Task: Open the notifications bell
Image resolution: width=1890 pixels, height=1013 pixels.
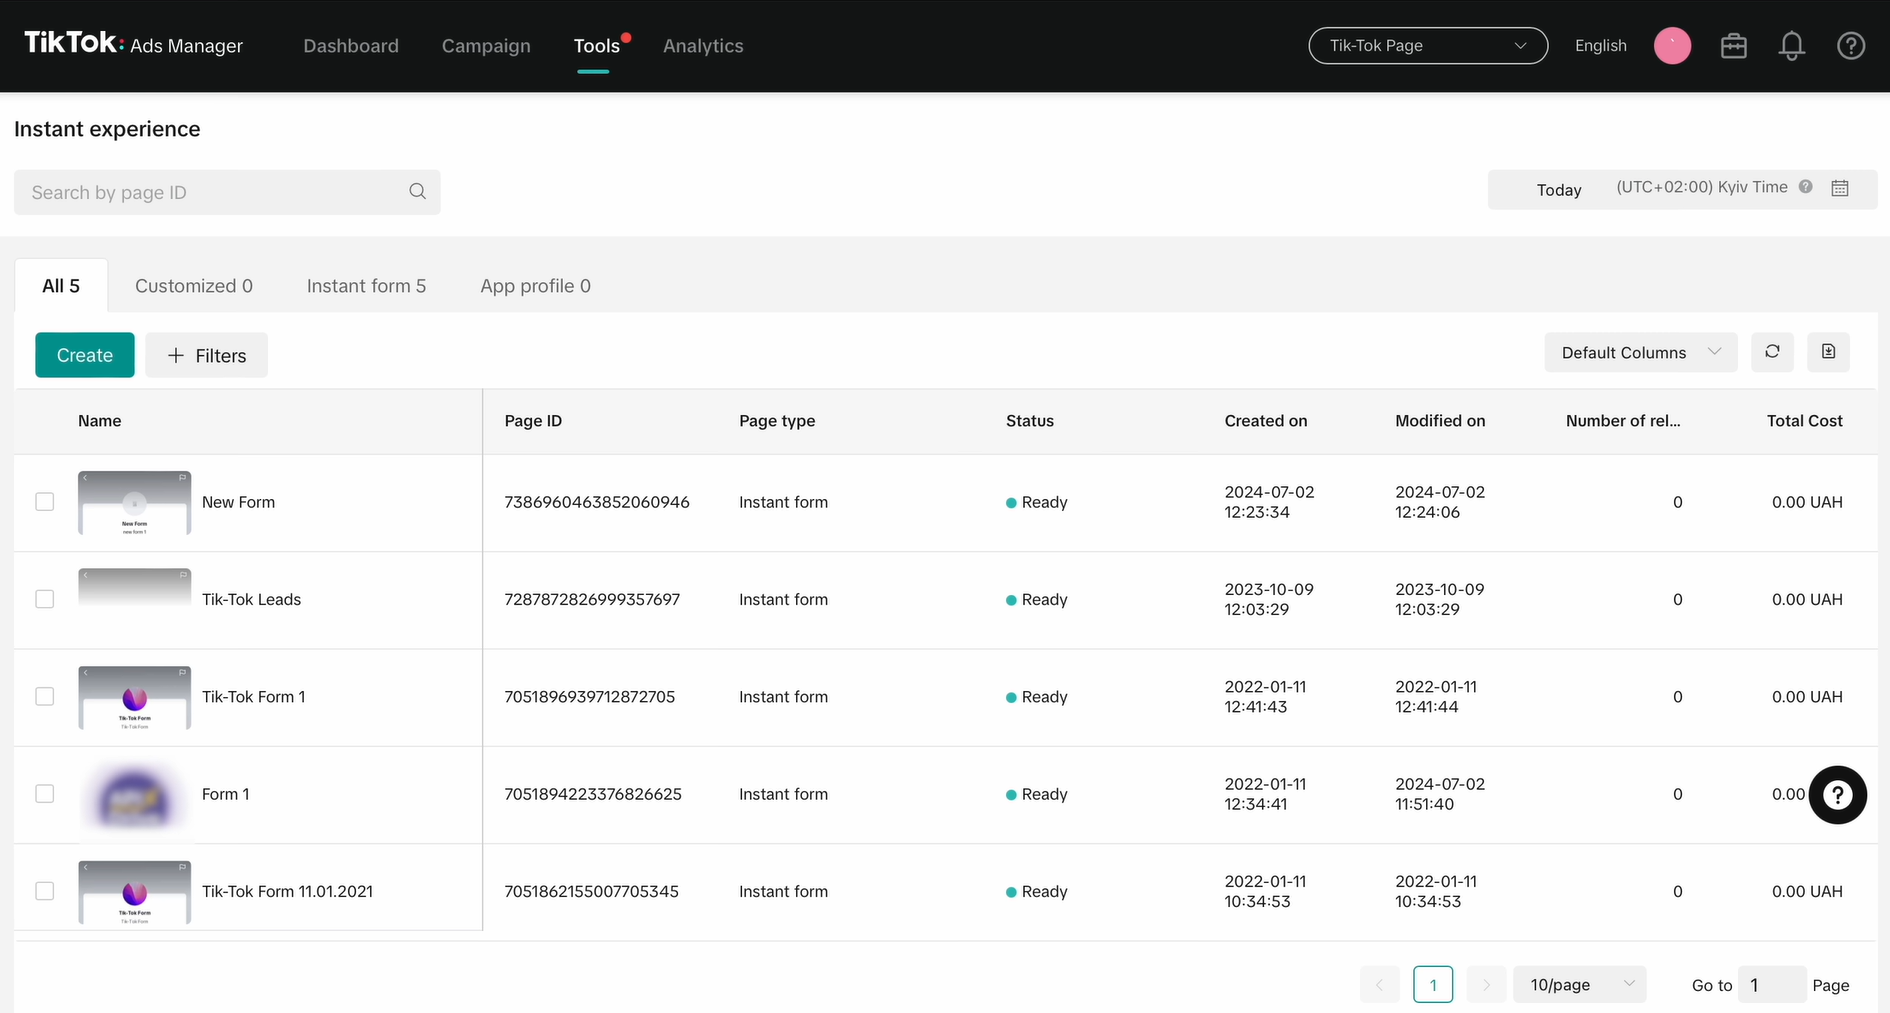Action: click(x=1791, y=46)
